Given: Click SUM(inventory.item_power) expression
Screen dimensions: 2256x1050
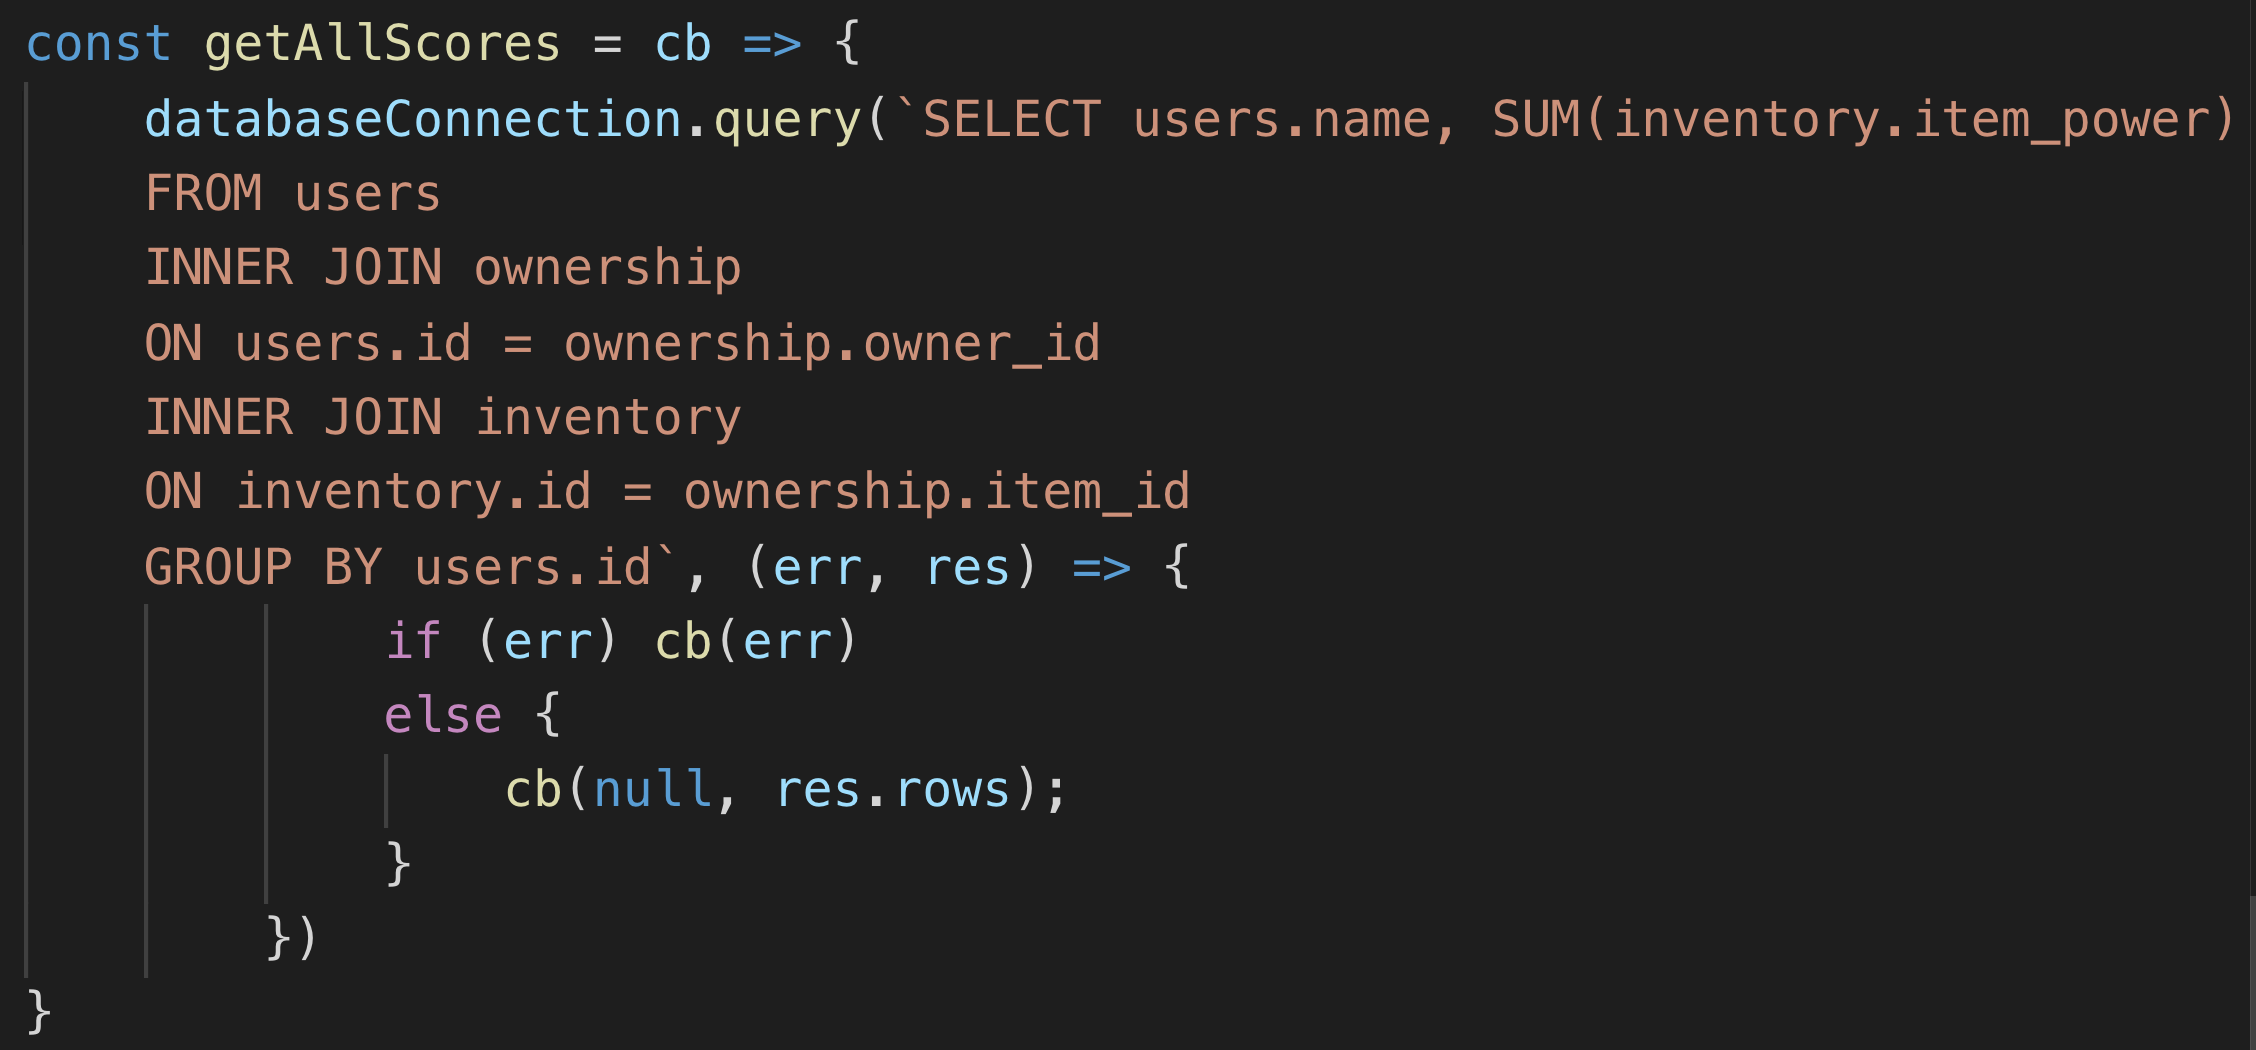Looking at the screenshot, I should pyautogui.click(x=1864, y=120).
